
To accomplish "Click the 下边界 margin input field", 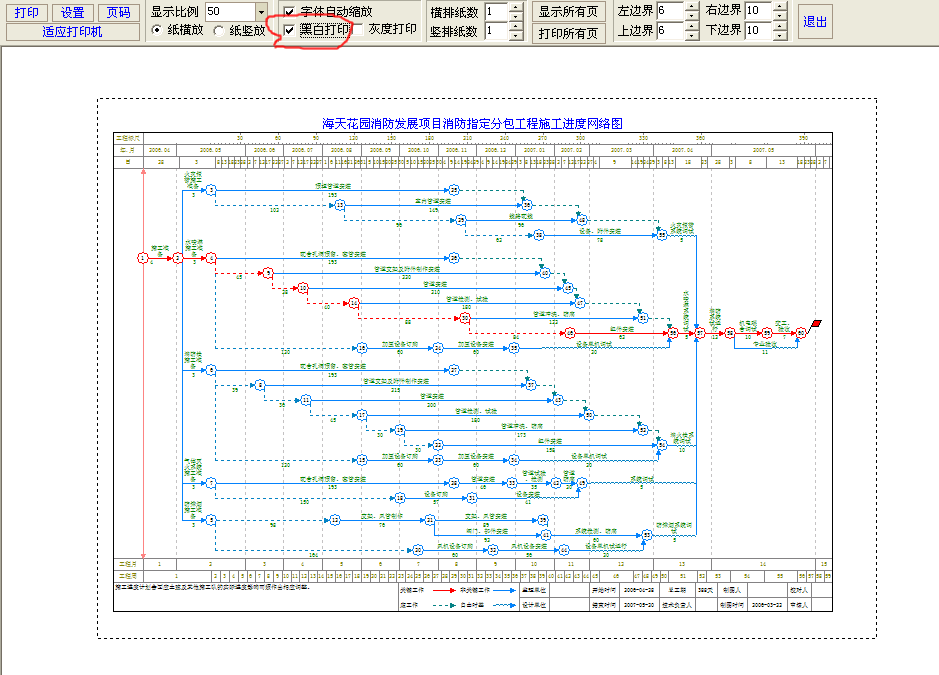I will (x=758, y=31).
